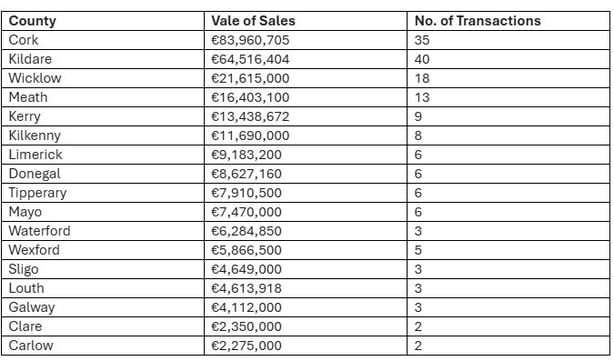The height and width of the screenshot is (361, 614).
Task: Select the Waterford county cell
Action: coord(103,231)
